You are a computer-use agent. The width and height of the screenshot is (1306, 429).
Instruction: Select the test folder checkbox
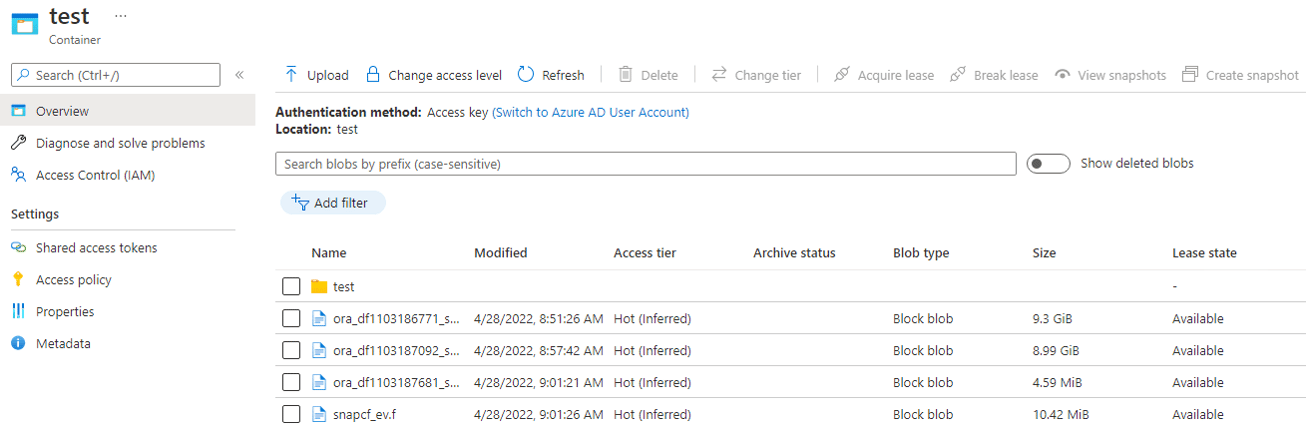tap(291, 287)
